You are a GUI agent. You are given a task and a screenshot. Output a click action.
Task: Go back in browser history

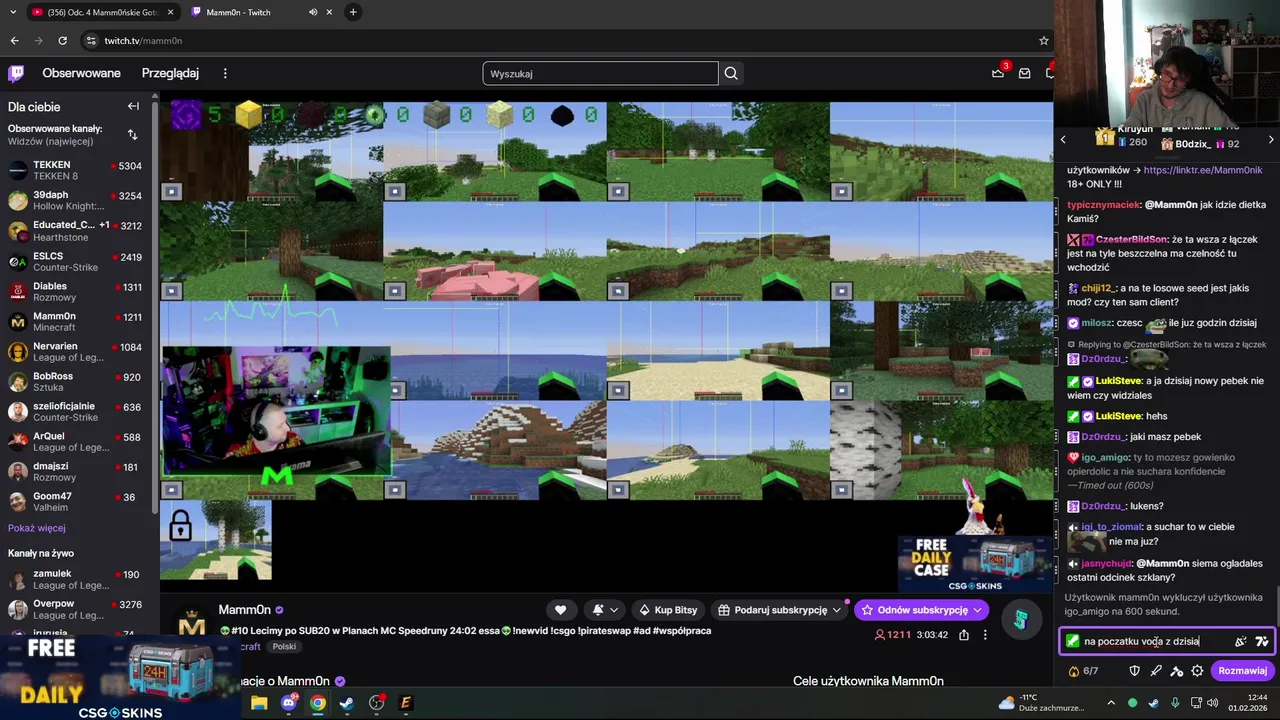[x=14, y=40]
